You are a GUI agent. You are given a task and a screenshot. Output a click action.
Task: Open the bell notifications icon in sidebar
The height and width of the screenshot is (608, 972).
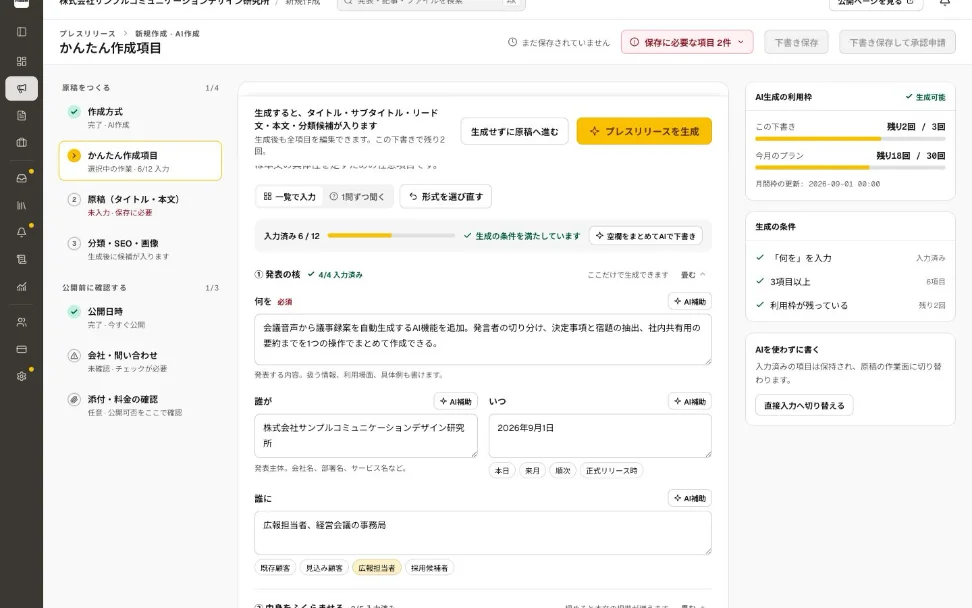point(21,232)
